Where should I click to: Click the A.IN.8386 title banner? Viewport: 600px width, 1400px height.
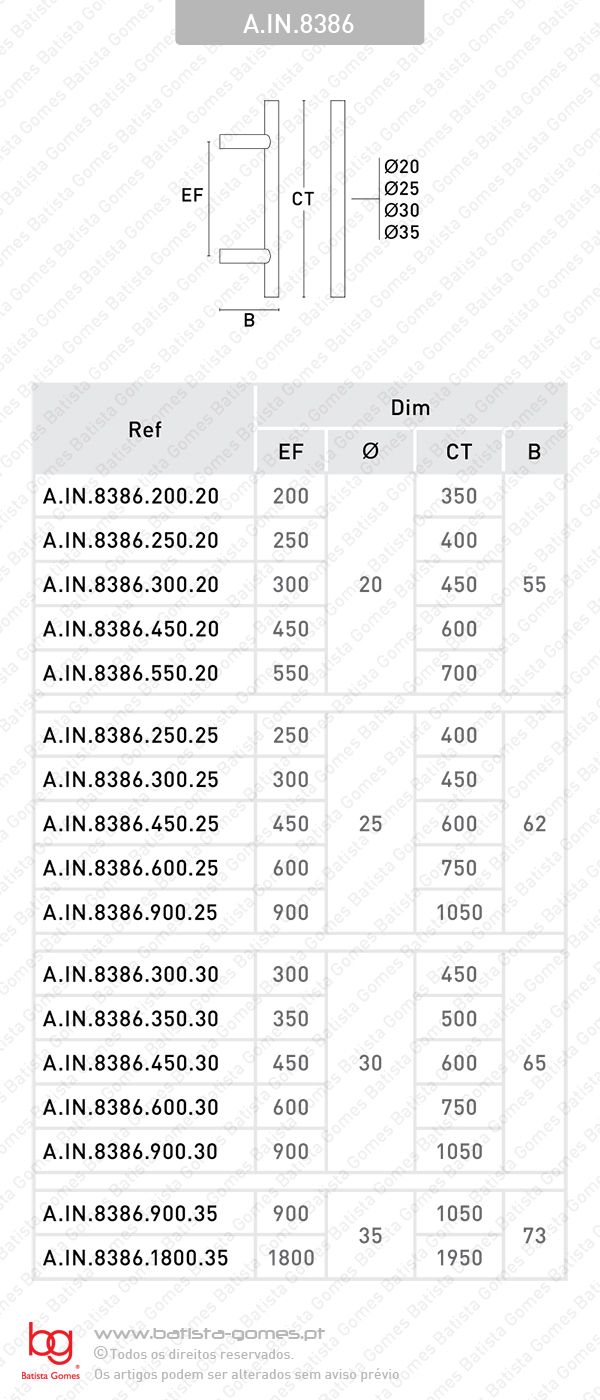299,23
